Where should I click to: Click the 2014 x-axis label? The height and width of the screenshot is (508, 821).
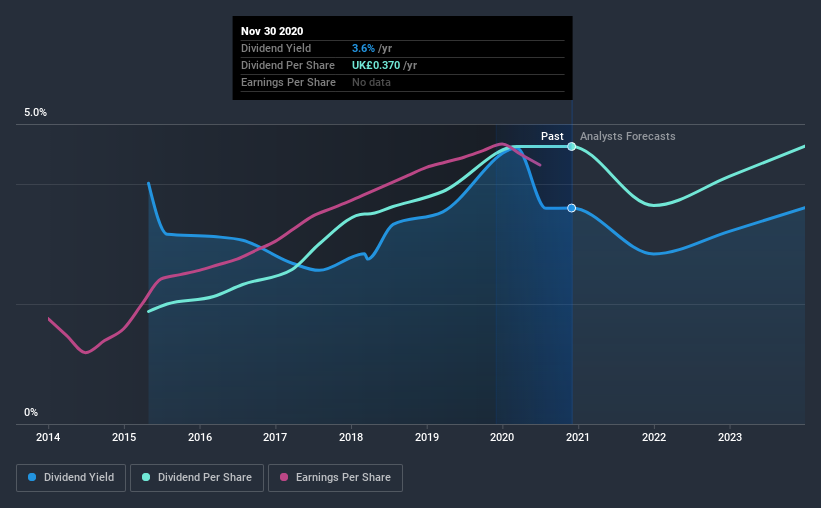(48, 437)
